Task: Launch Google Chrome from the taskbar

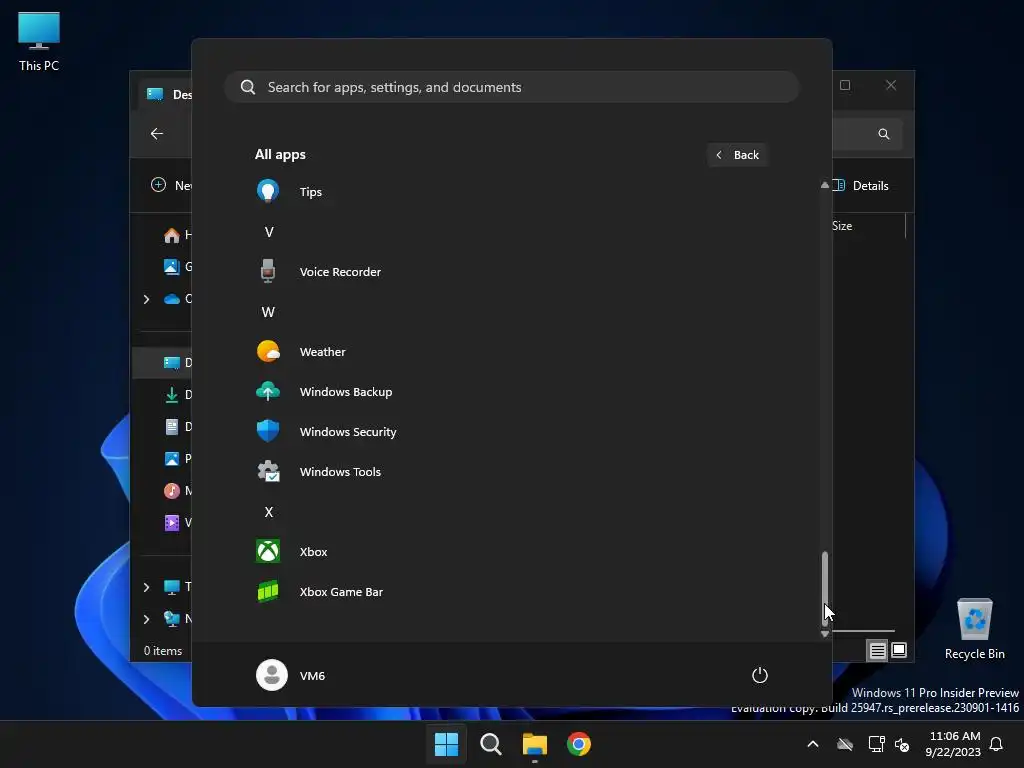Action: point(579,744)
